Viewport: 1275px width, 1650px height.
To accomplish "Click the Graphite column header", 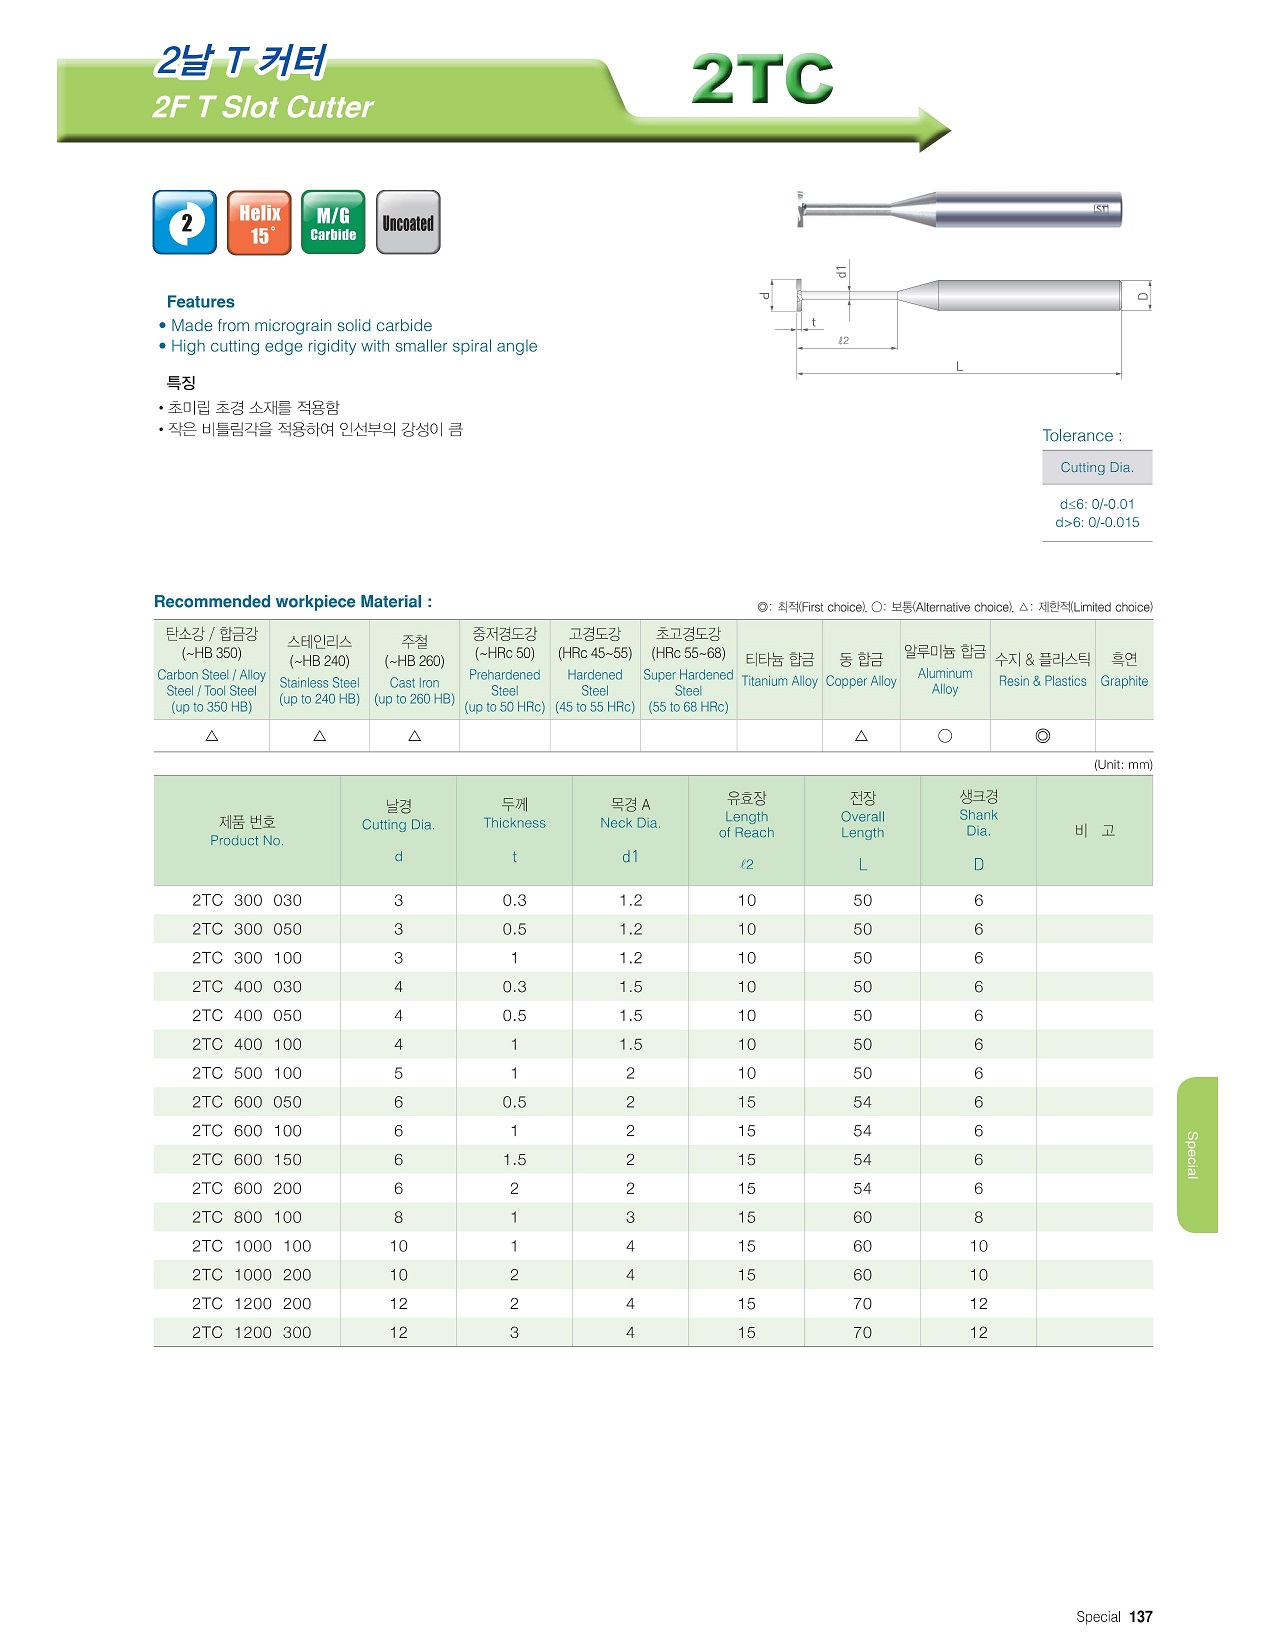I will click(1125, 669).
